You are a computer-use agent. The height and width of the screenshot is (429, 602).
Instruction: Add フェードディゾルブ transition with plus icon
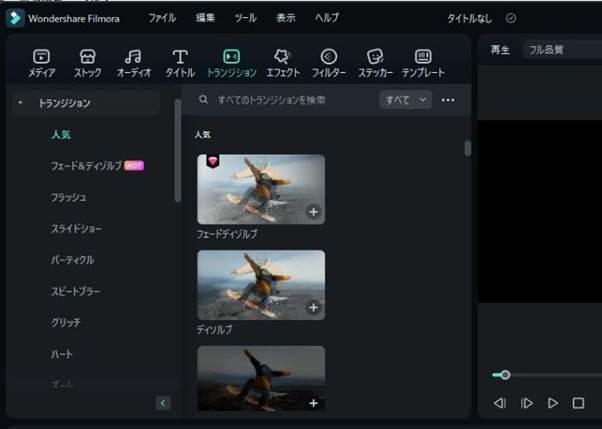coord(313,212)
